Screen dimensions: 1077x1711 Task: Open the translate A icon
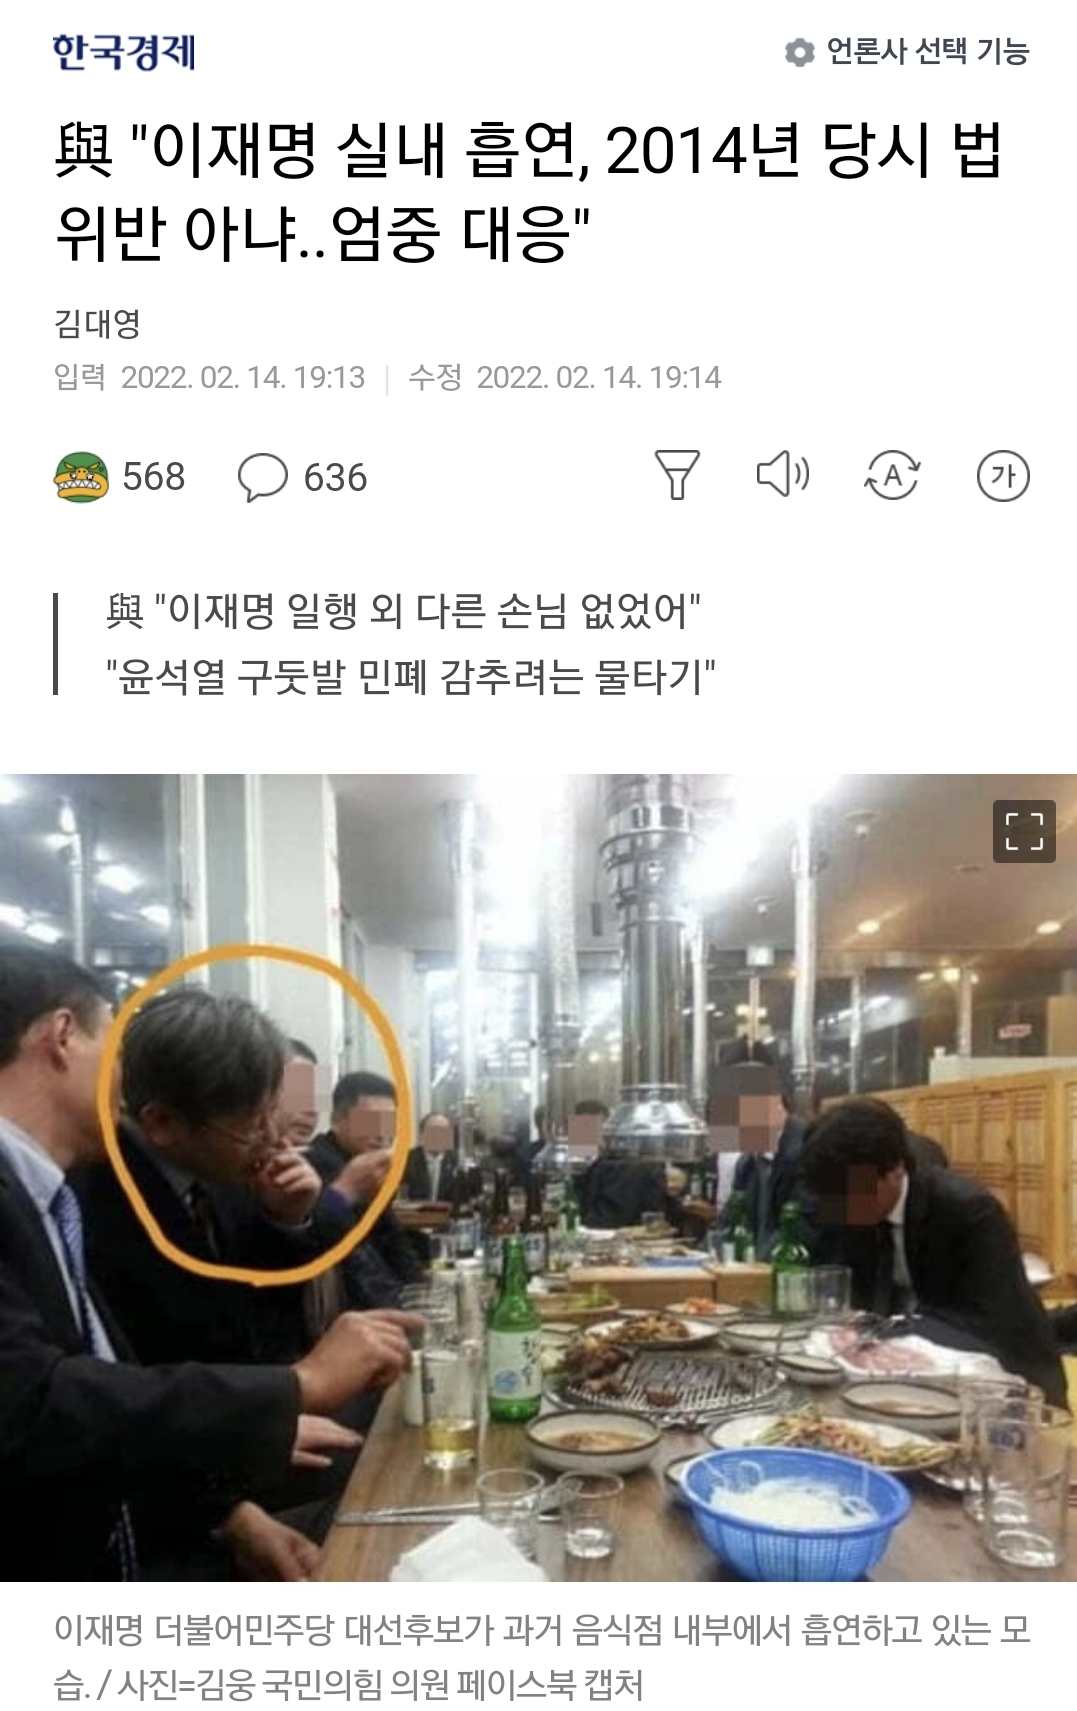(x=892, y=475)
